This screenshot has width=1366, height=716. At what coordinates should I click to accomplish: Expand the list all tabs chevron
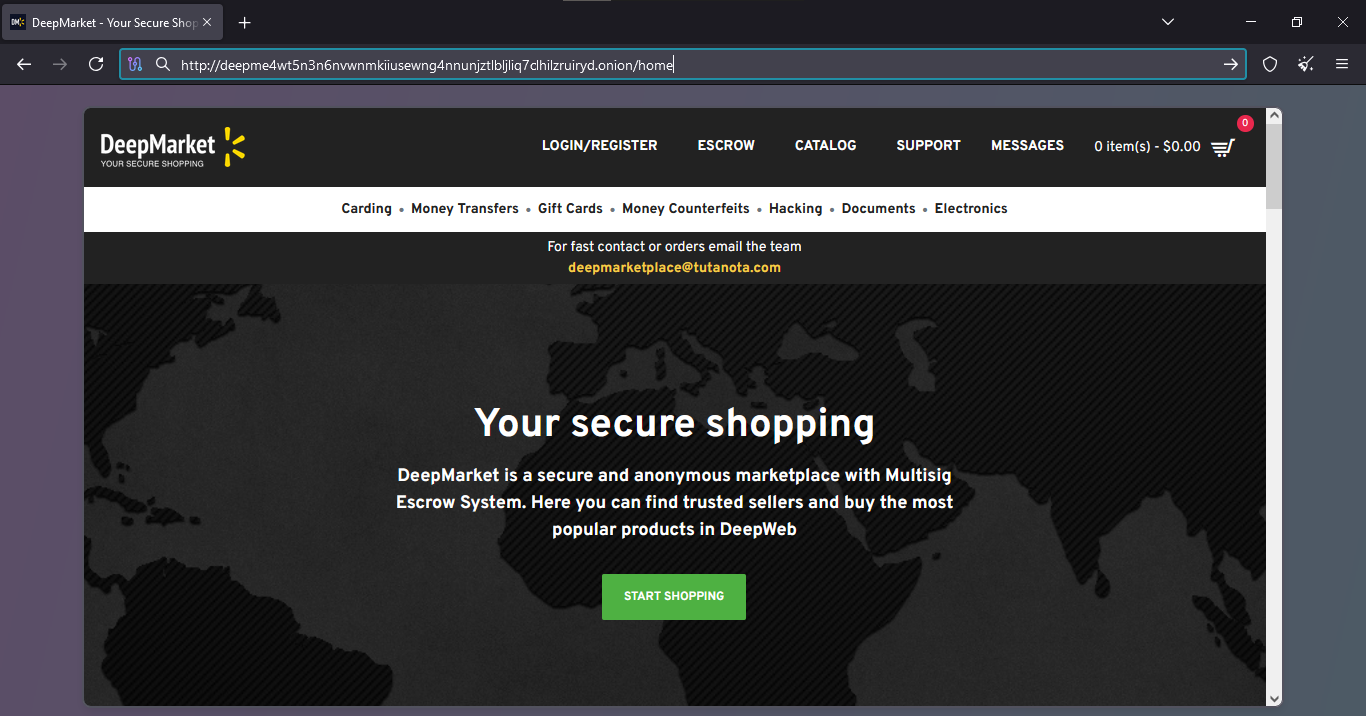[x=1167, y=22]
